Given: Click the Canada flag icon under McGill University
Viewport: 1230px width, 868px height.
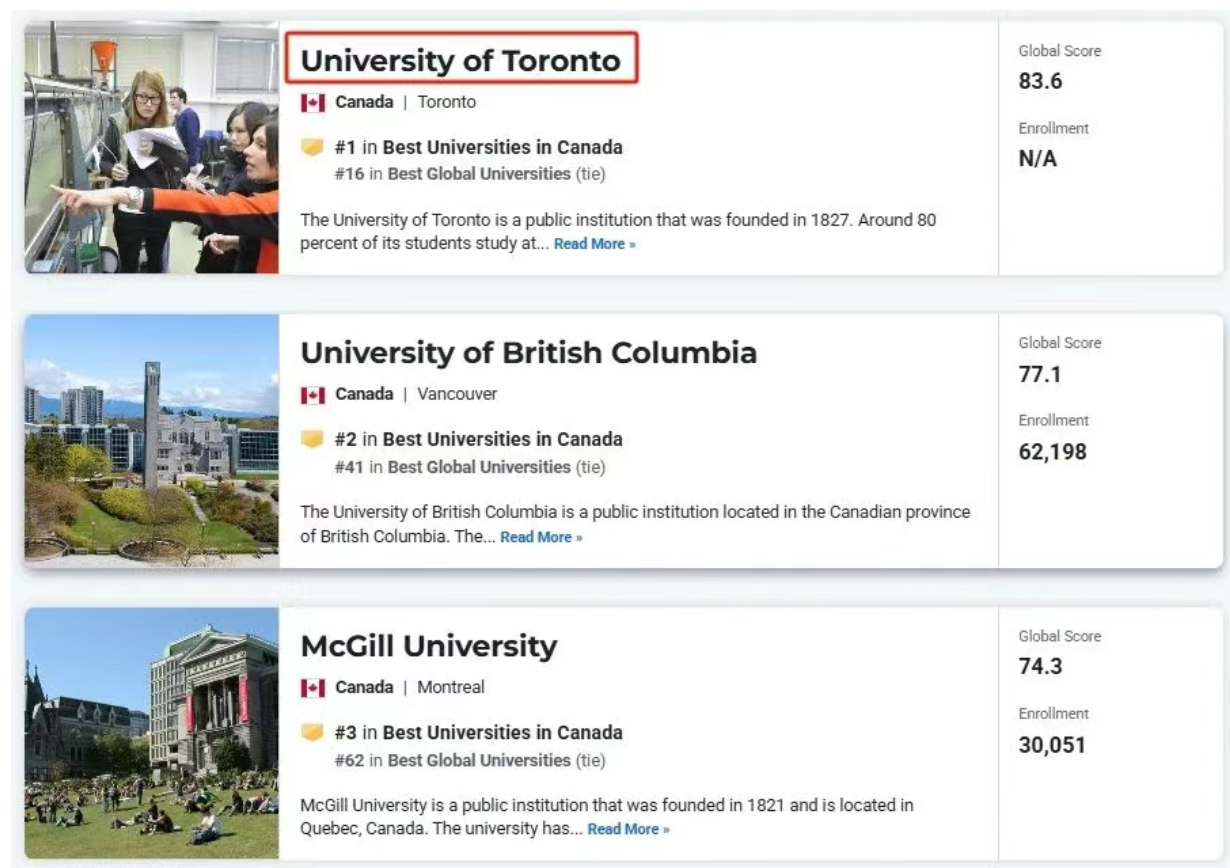Looking at the screenshot, I should [313, 688].
